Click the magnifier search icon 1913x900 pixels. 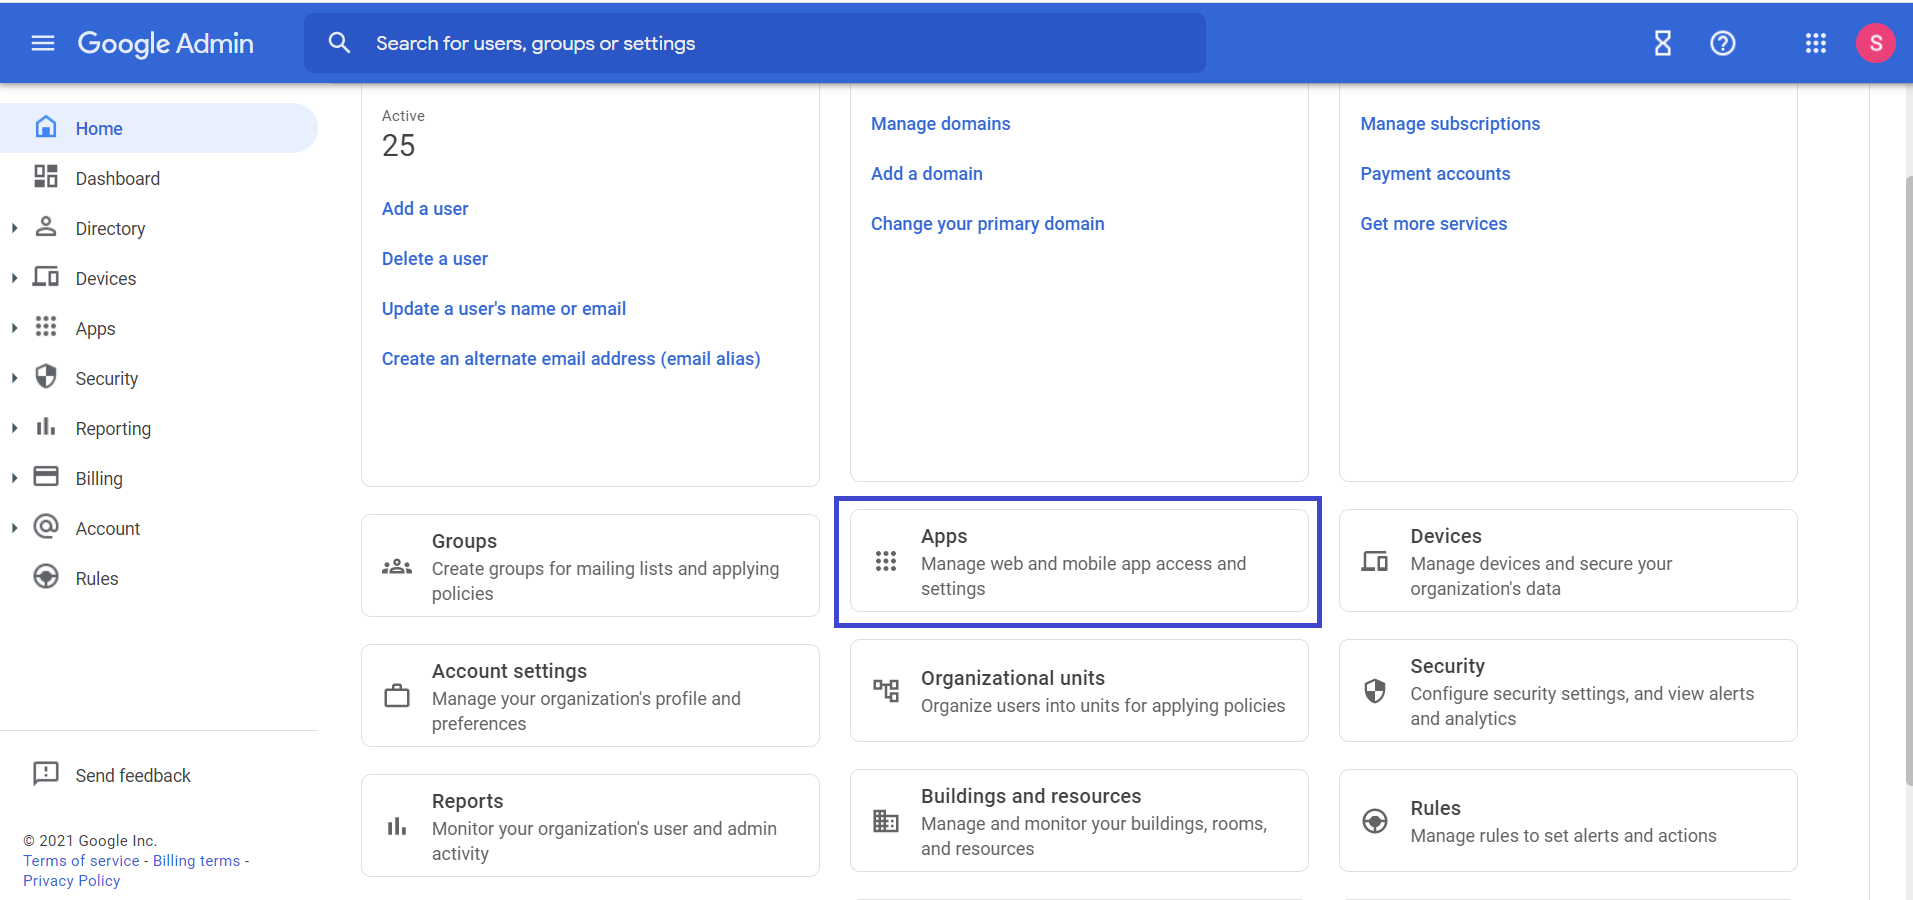(339, 43)
